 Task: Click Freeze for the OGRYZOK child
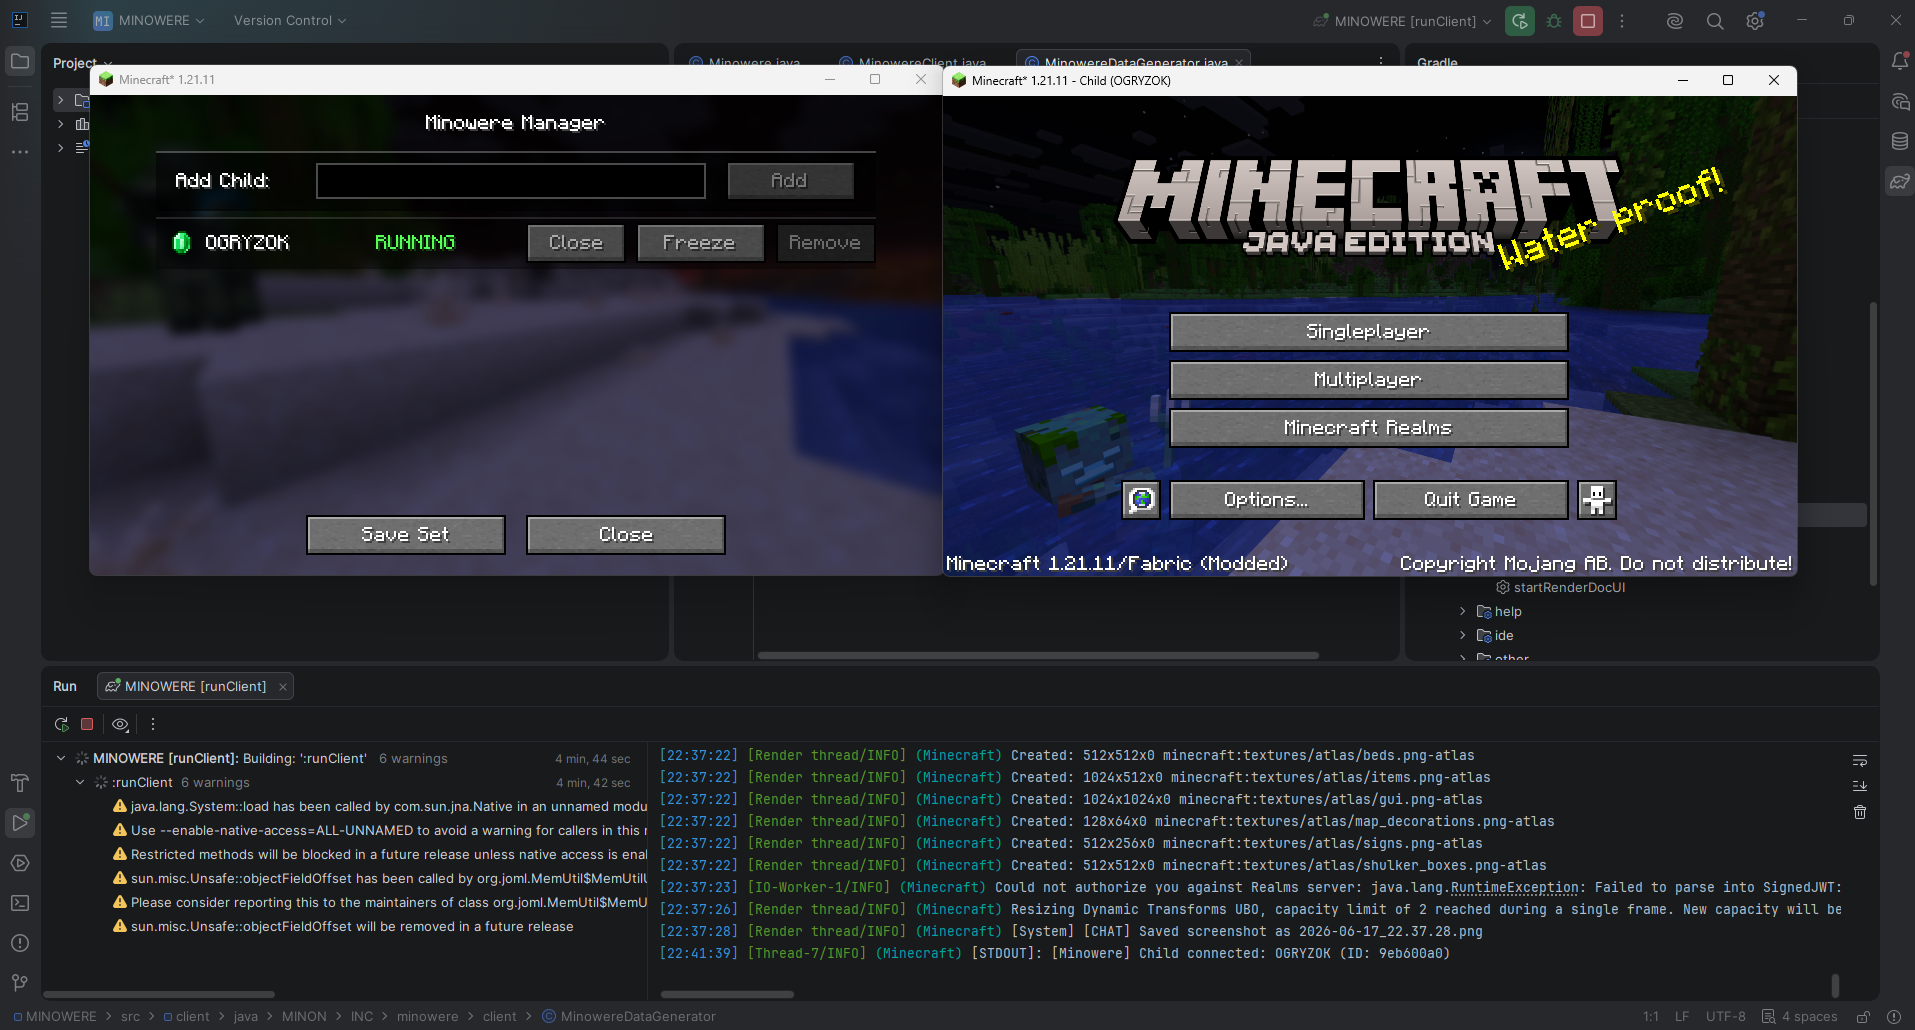click(699, 243)
